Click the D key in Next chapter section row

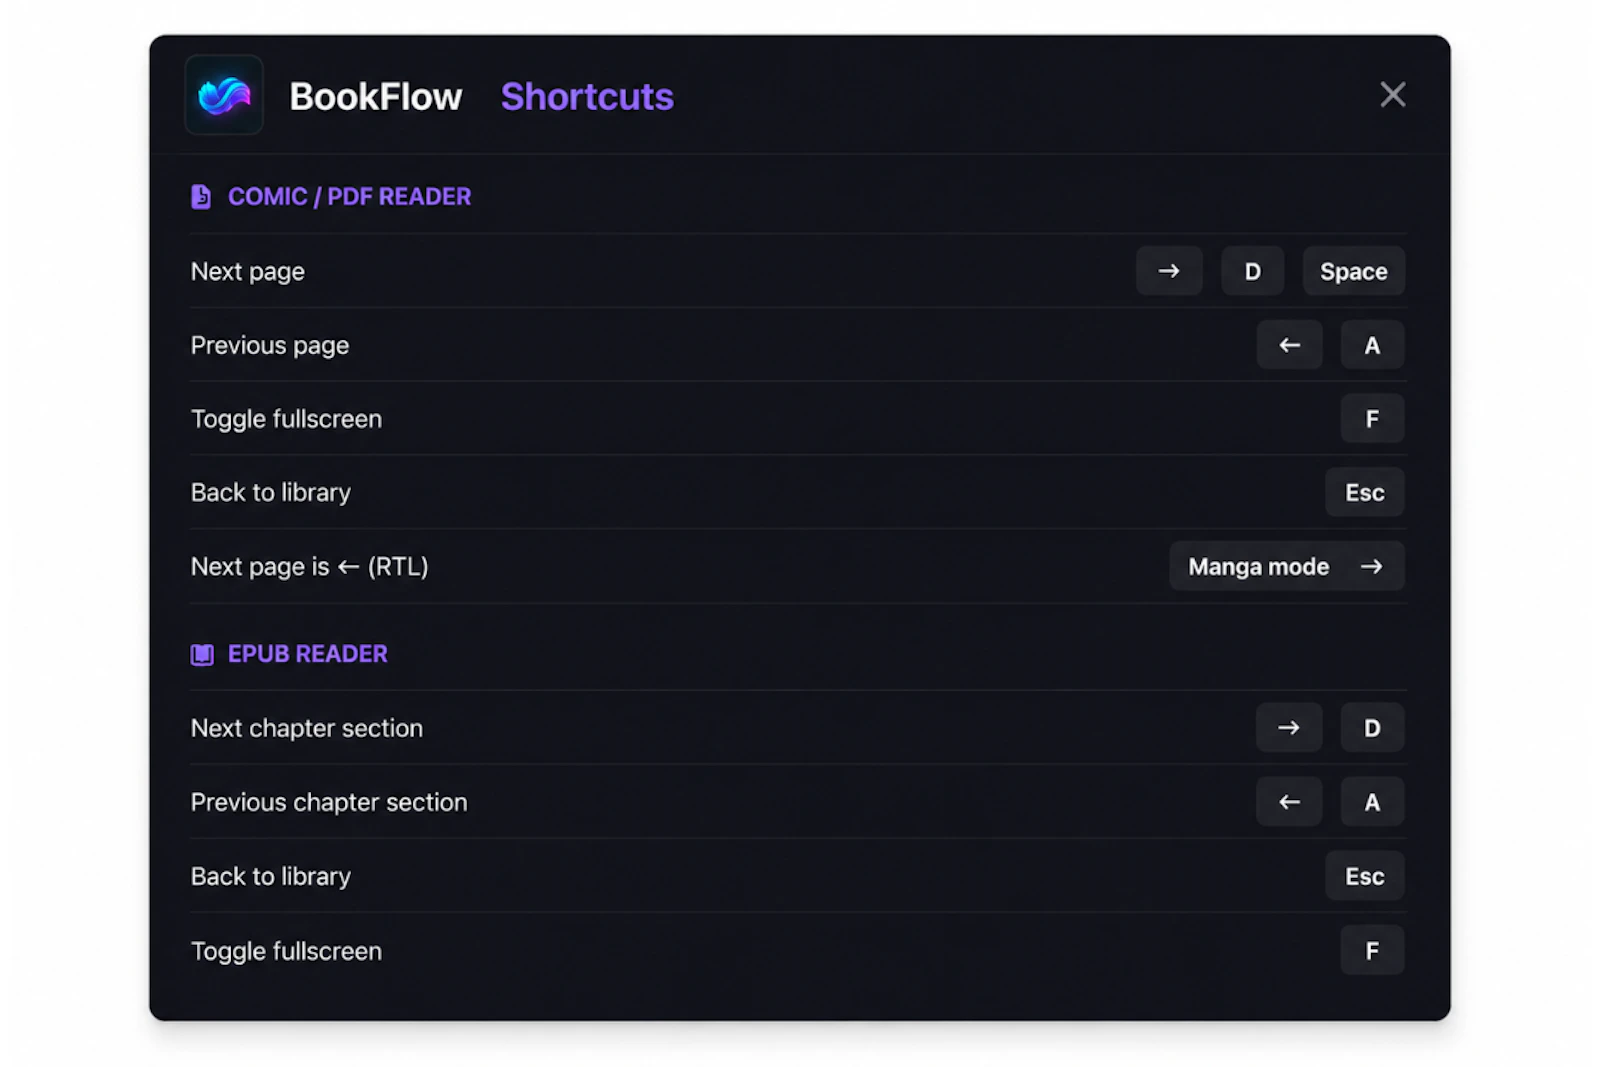[1372, 728]
